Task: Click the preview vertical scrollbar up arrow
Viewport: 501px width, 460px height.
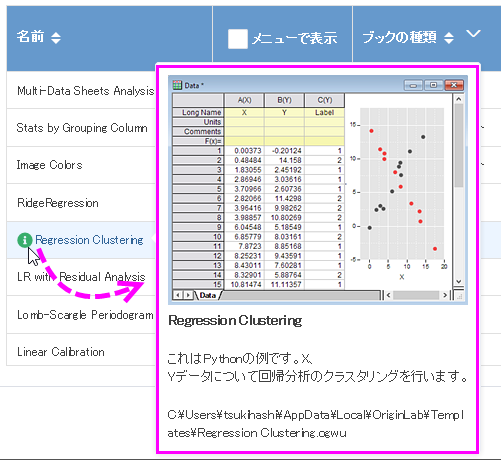Action: (459, 99)
